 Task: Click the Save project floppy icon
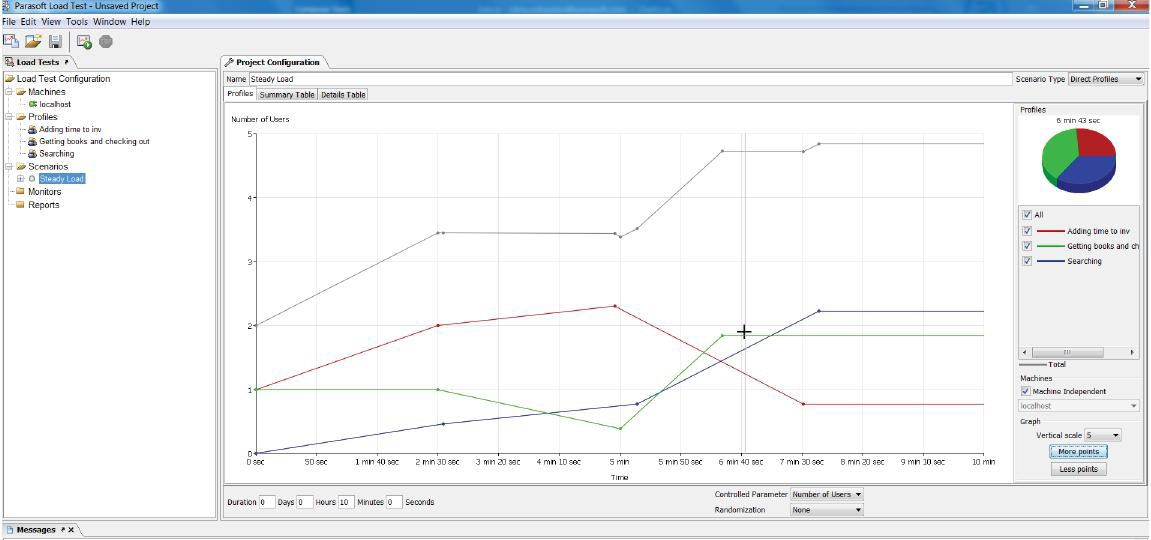(x=55, y=42)
